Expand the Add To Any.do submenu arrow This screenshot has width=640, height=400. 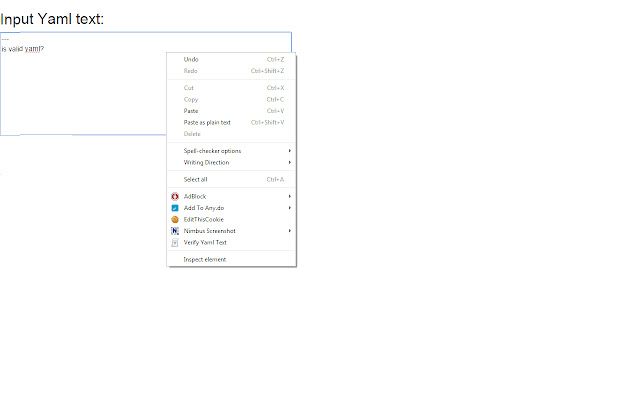tap(290, 208)
